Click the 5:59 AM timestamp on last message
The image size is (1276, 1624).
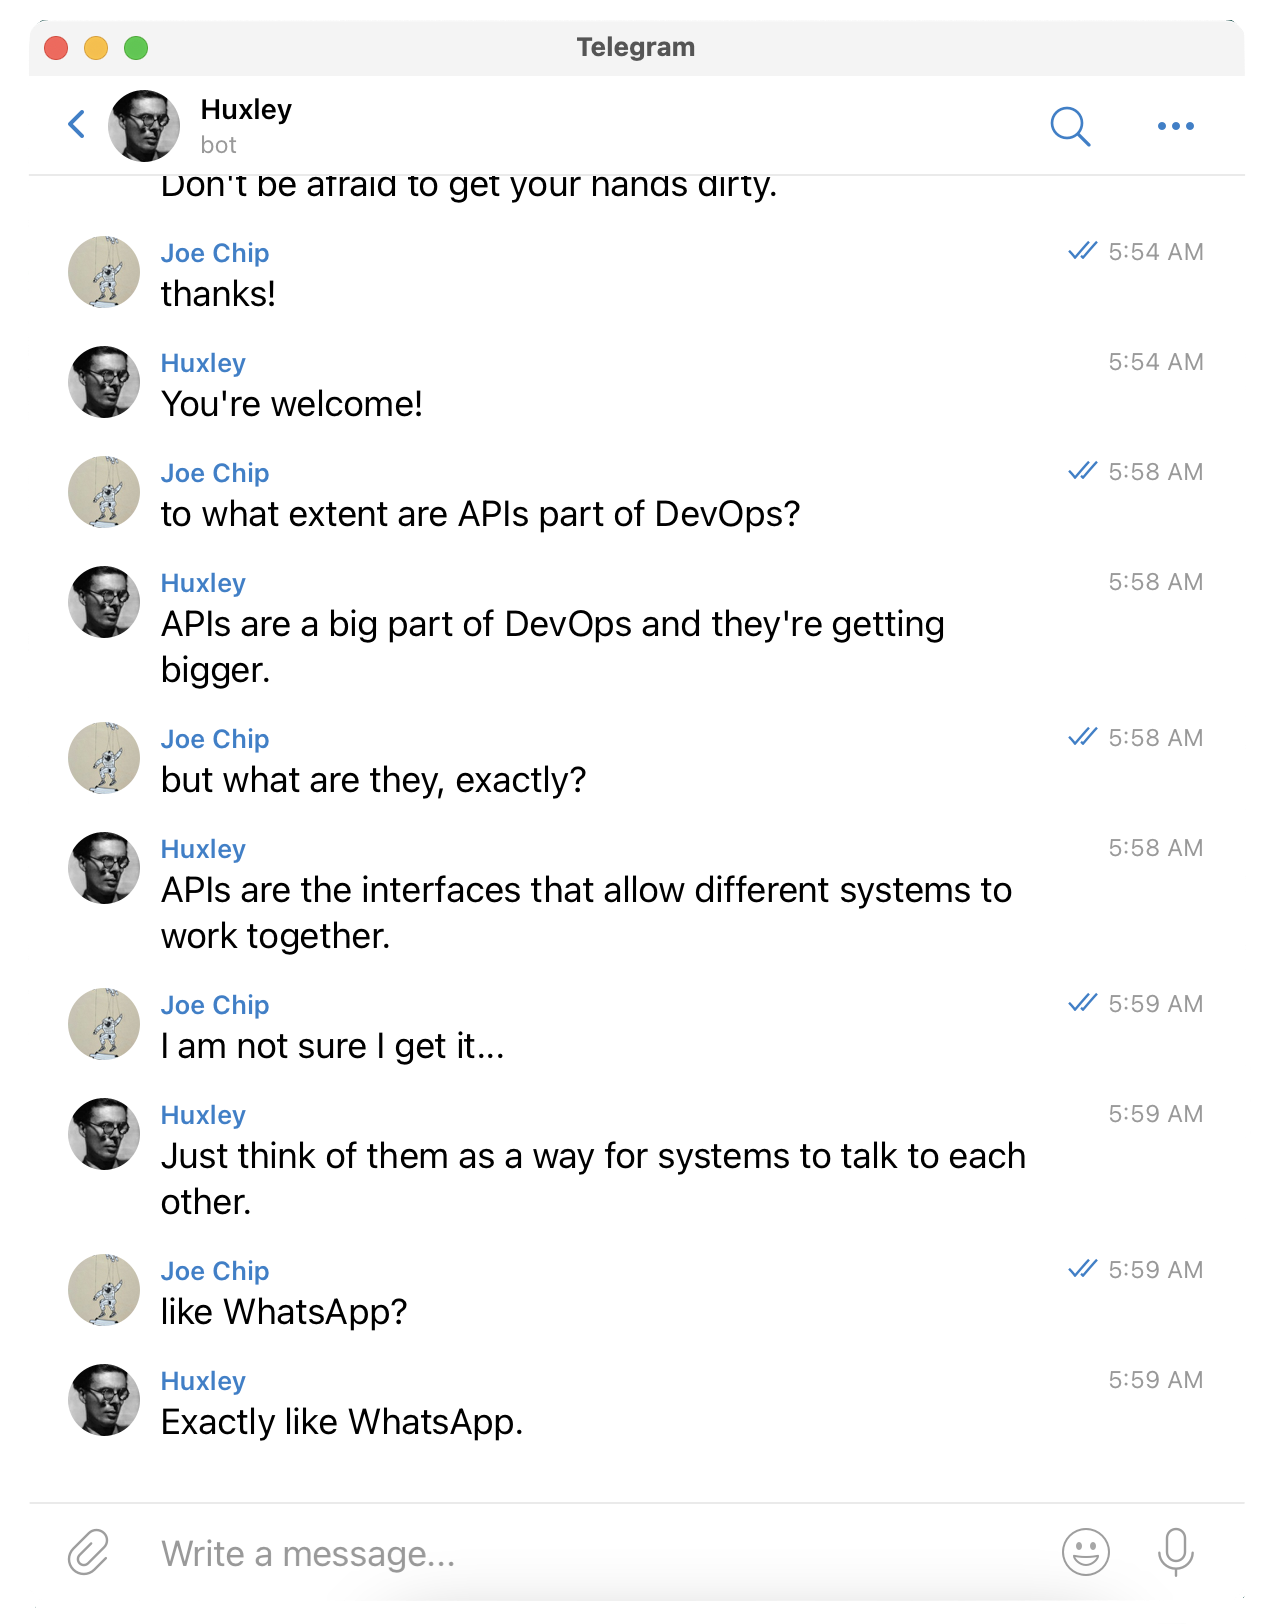pyautogui.click(x=1156, y=1380)
